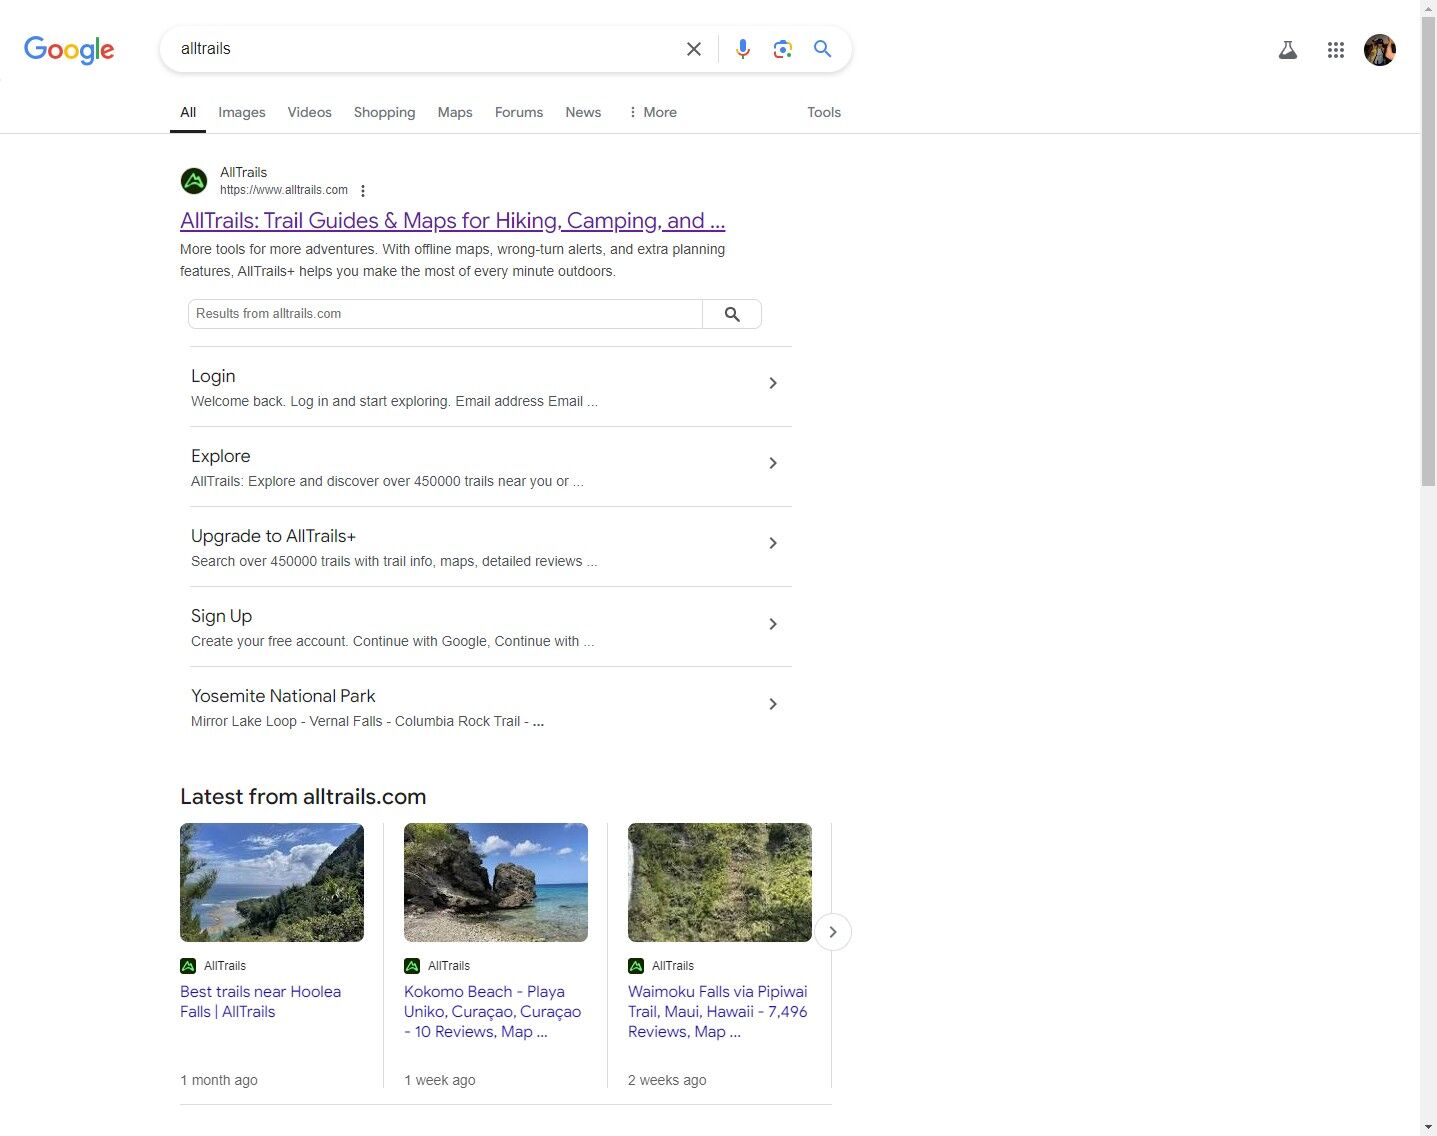
Task: Open the Sign Up sitelink
Action: pos(221,616)
